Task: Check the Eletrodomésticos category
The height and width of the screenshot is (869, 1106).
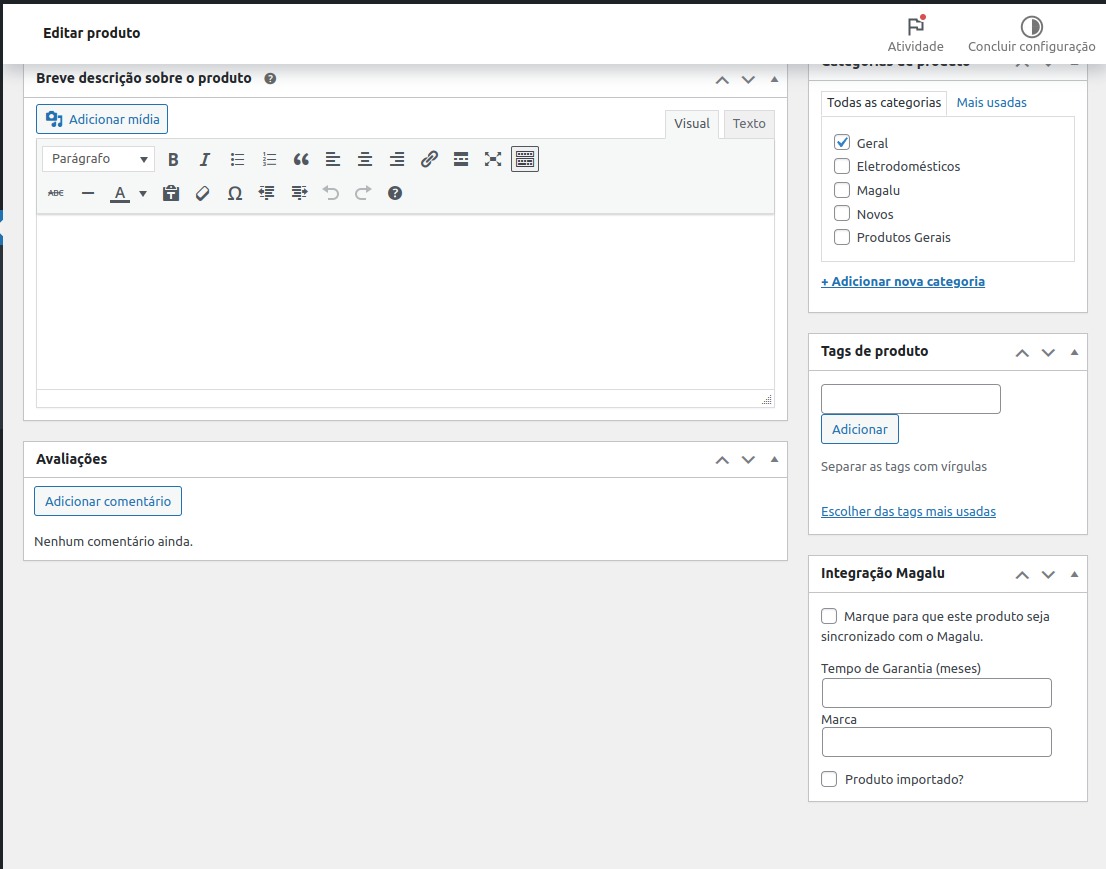Action: tap(842, 166)
